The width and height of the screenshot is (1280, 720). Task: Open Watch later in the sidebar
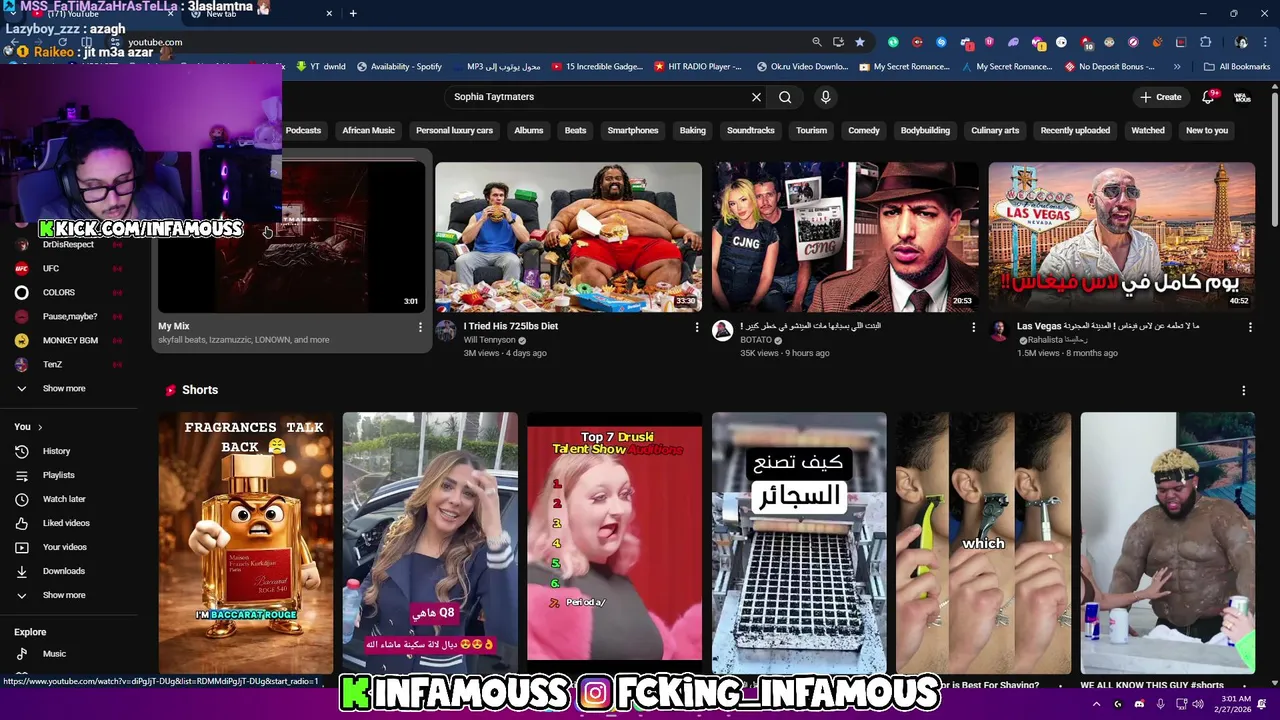coord(68,499)
